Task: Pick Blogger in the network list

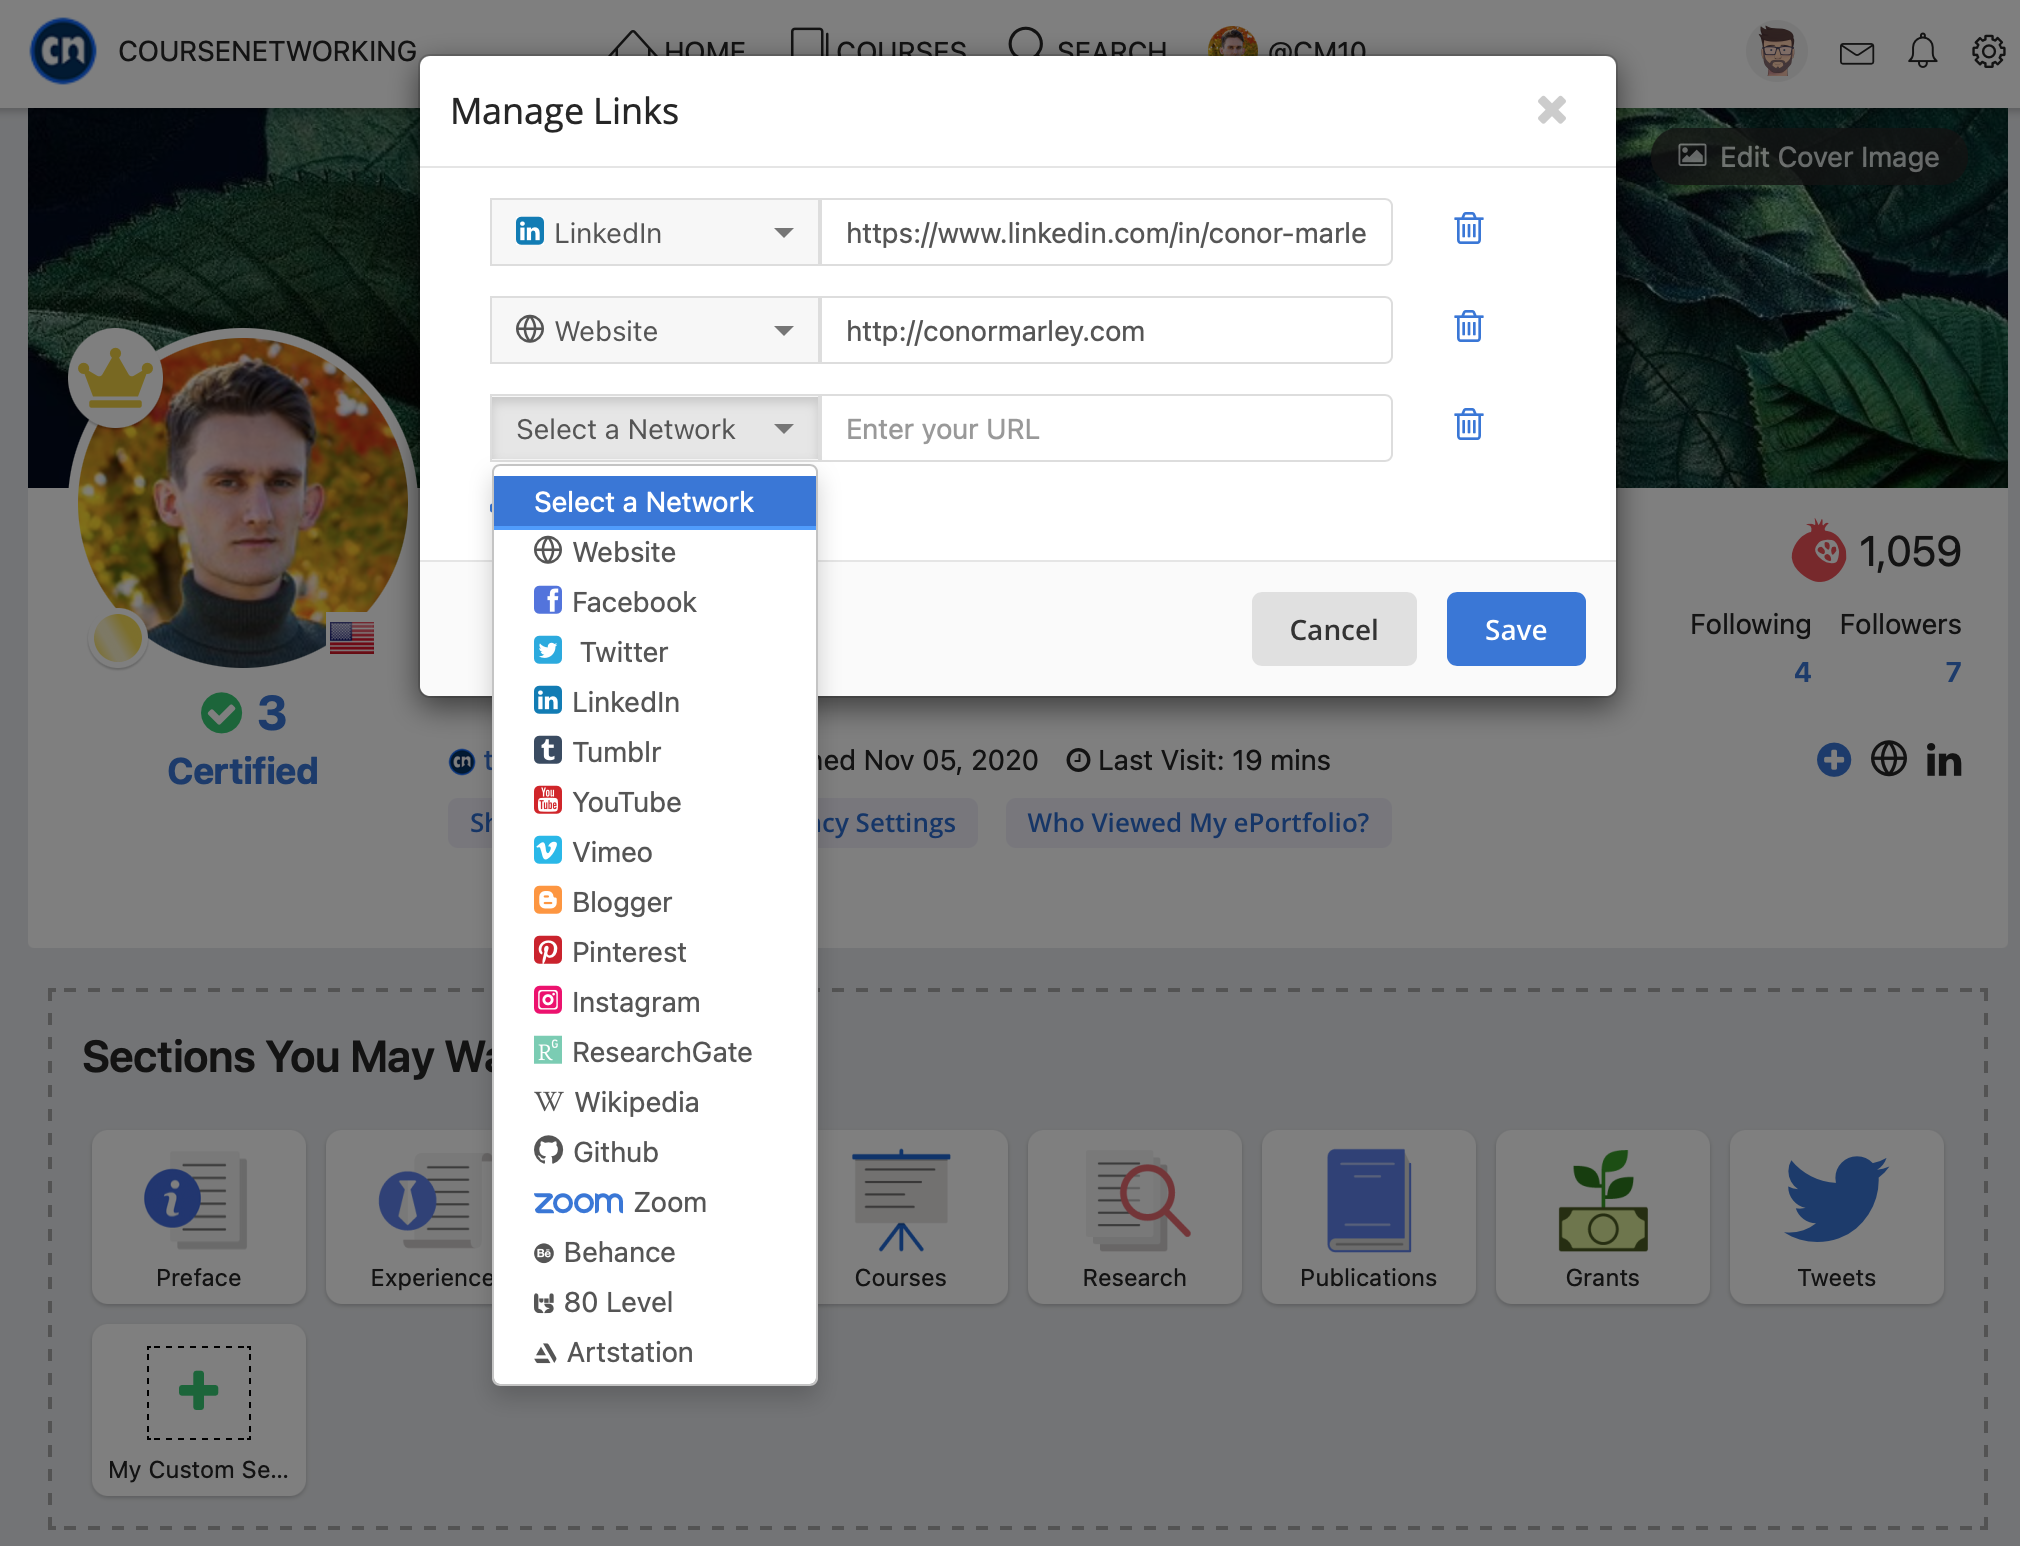Action: 655,902
